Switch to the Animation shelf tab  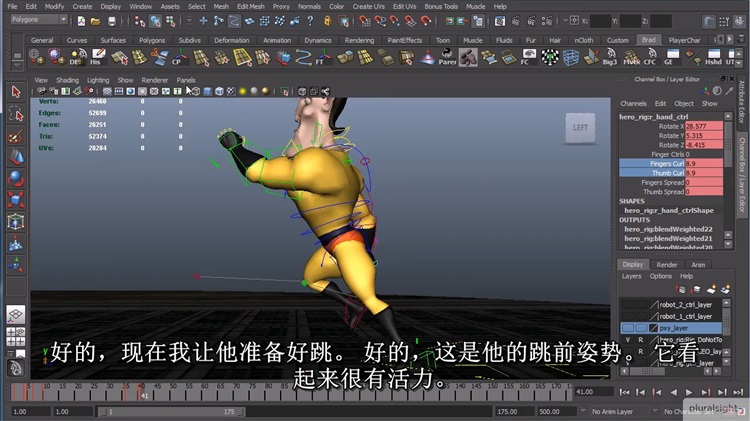click(x=277, y=40)
